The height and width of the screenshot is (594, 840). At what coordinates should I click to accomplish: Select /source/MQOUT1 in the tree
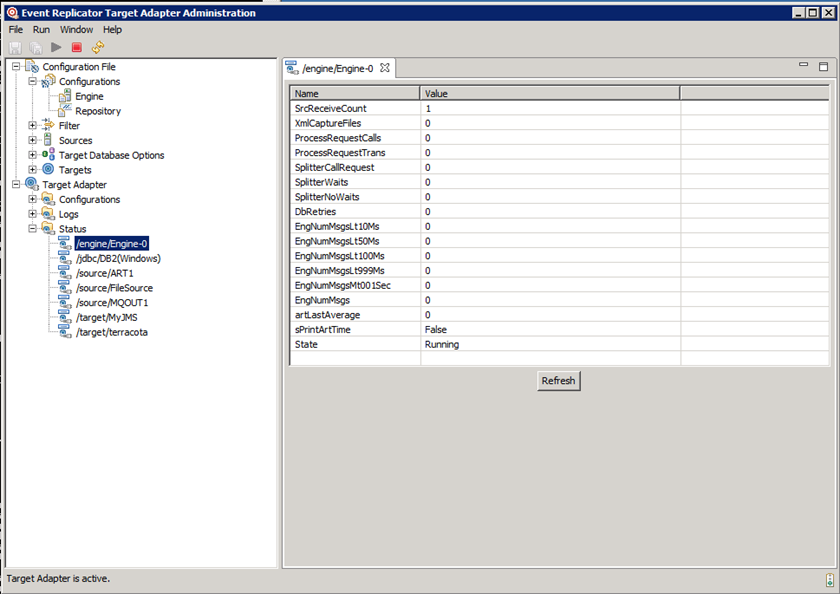point(111,303)
